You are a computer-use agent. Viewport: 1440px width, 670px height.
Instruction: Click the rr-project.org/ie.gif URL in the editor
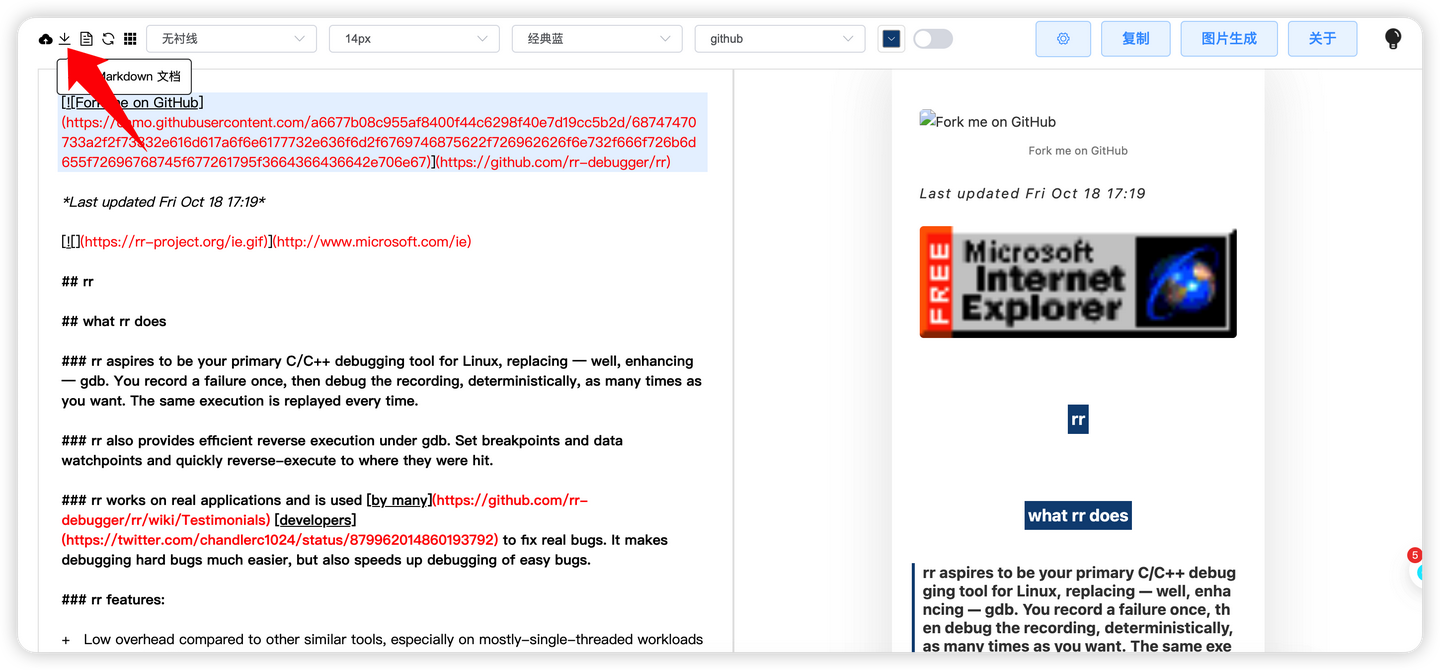175,242
